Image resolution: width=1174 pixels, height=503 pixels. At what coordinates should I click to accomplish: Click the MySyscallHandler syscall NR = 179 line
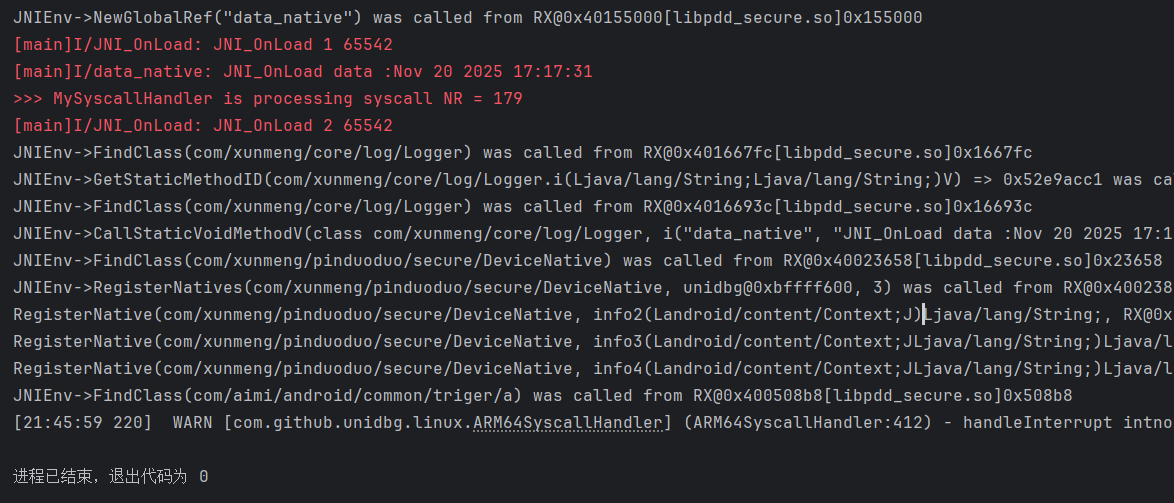268,99
